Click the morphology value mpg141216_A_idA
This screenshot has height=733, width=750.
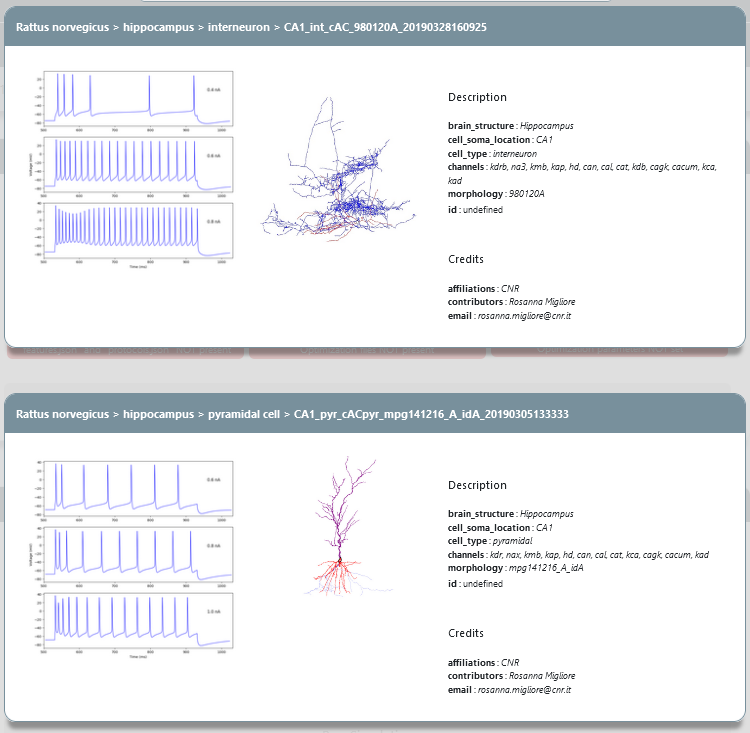[546, 568]
